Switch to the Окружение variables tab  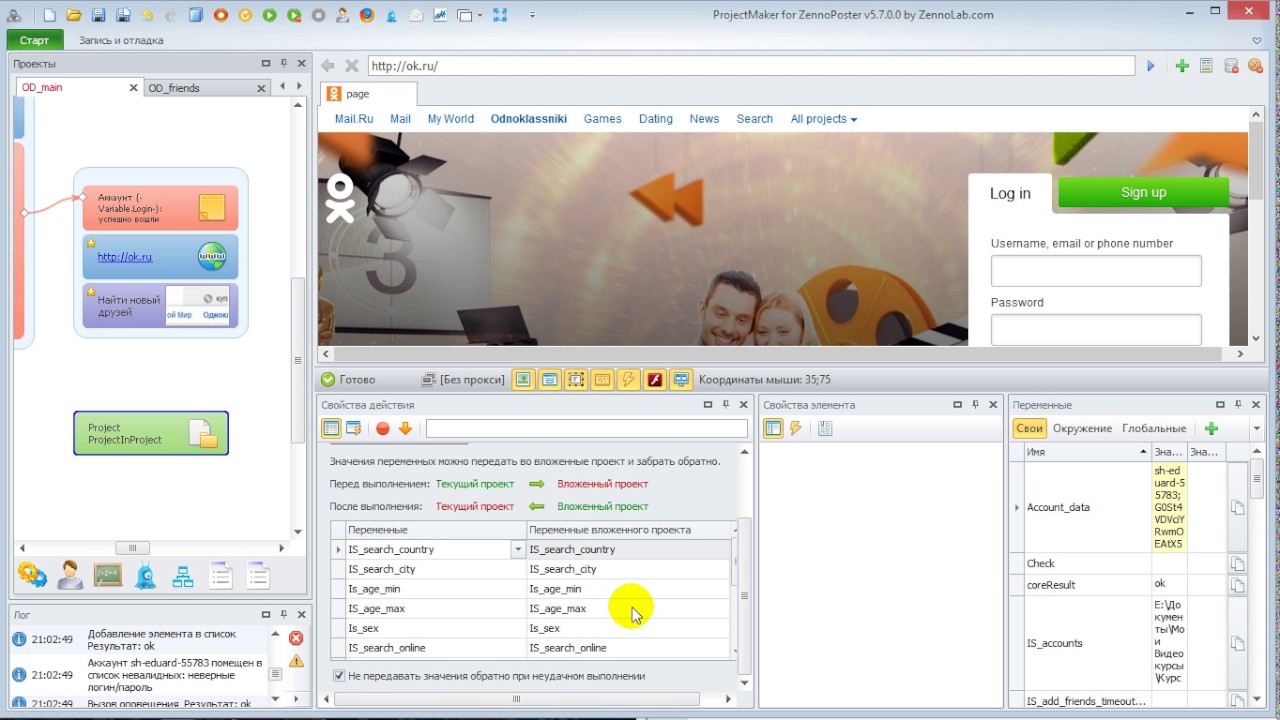[1082, 428]
